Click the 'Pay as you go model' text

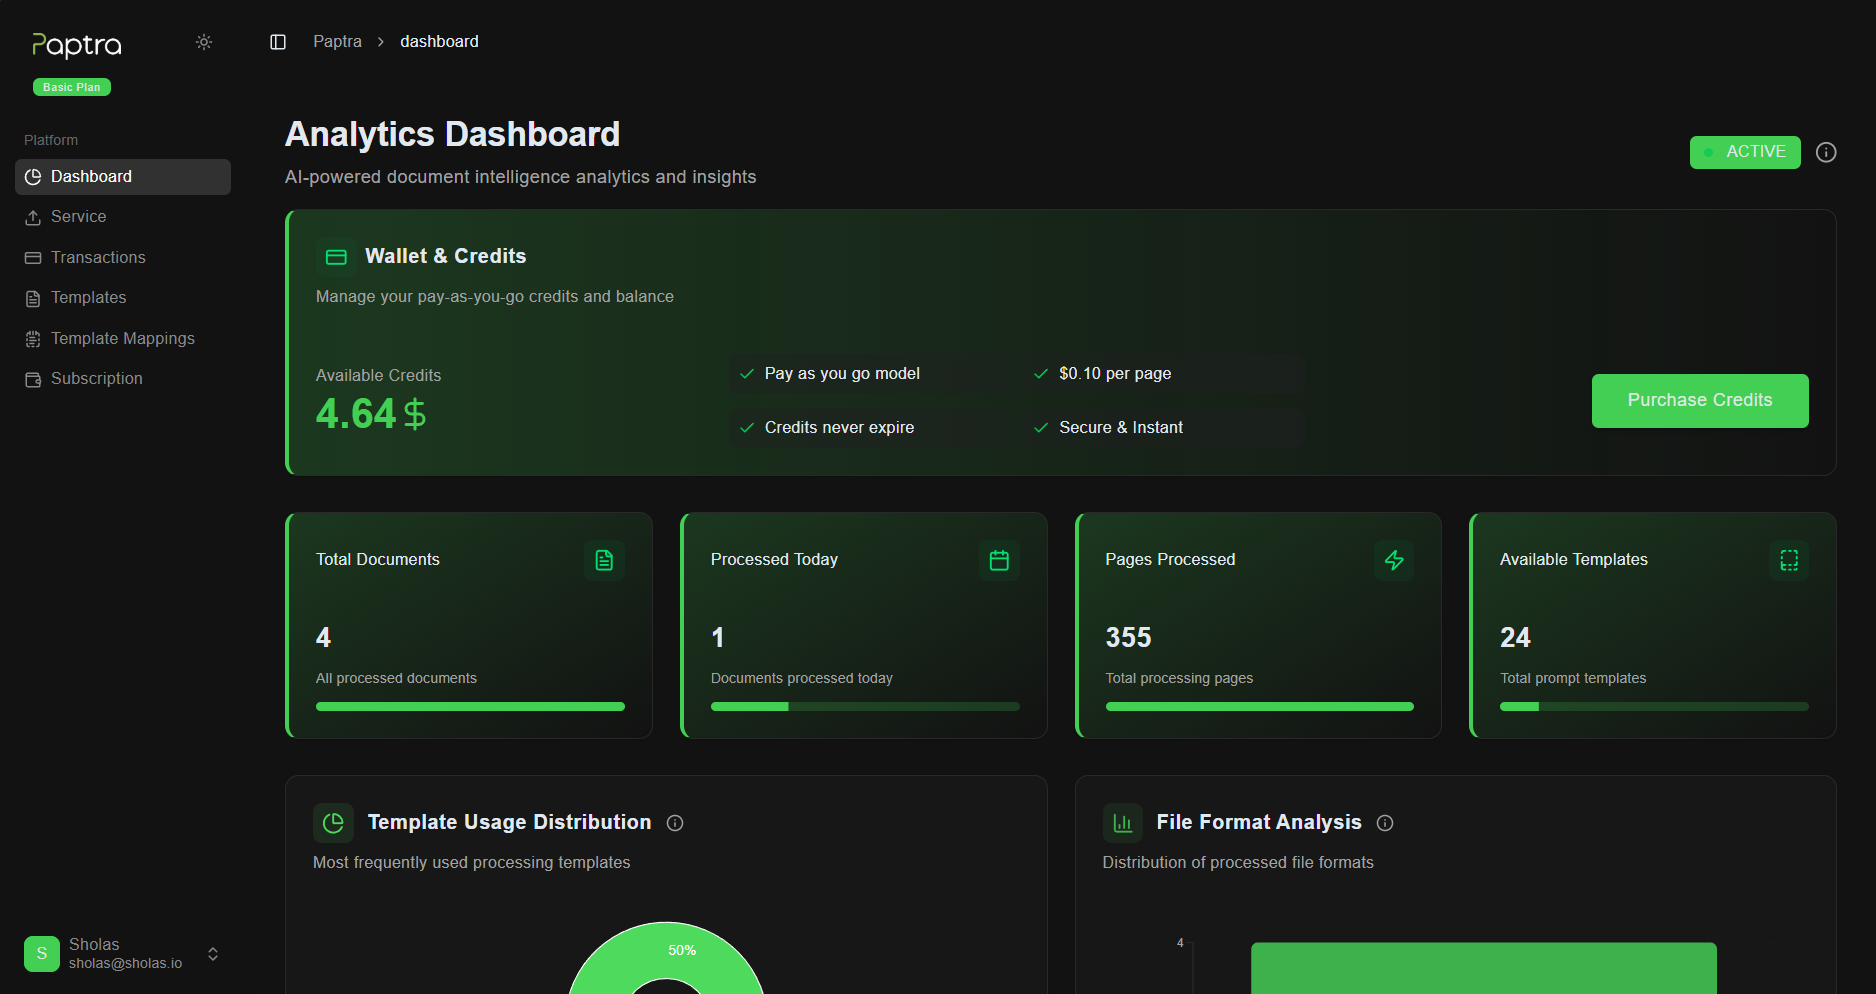point(842,374)
